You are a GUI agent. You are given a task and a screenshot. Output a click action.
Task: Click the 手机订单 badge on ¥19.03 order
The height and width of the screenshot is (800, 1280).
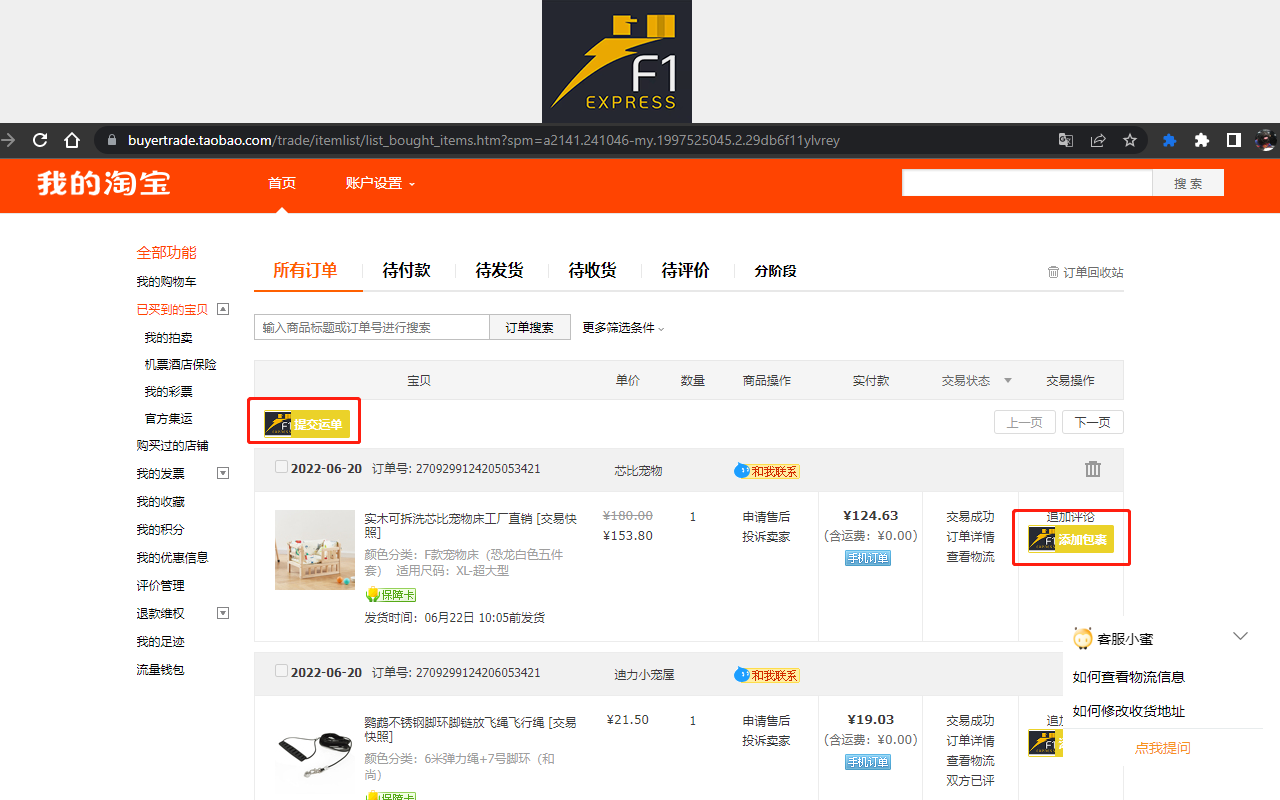[x=868, y=762]
